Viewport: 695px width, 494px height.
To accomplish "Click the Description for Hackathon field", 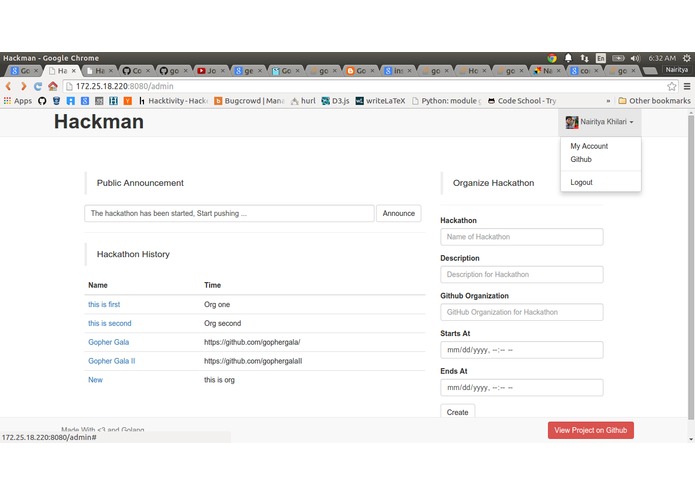I will tap(522, 275).
